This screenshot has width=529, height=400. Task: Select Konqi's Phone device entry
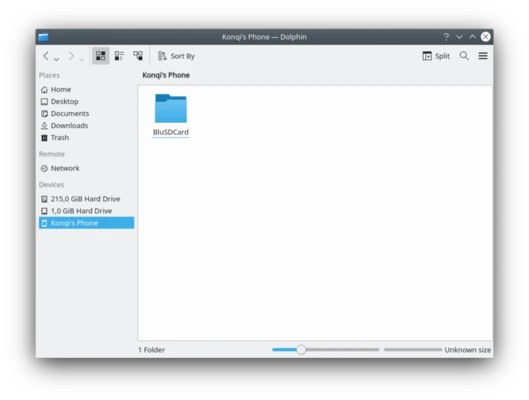tap(86, 223)
